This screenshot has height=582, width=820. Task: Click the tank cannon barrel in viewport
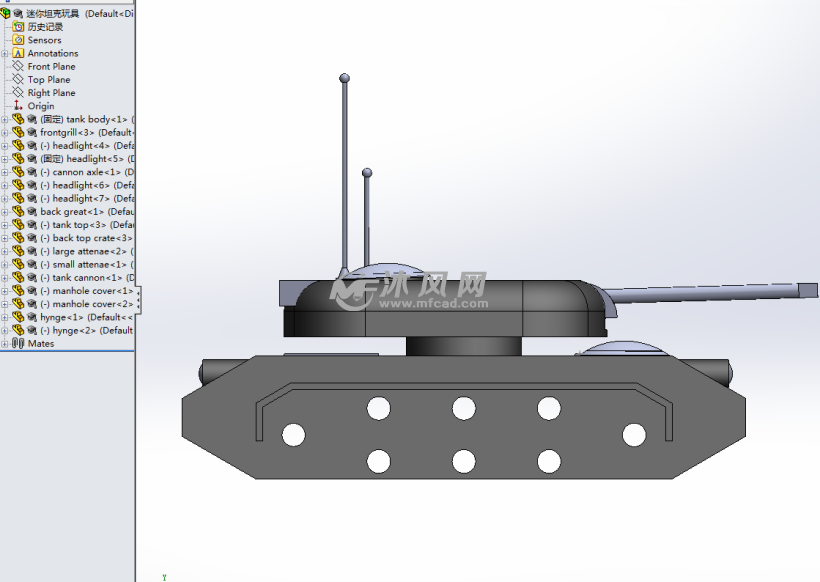coord(711,293)
